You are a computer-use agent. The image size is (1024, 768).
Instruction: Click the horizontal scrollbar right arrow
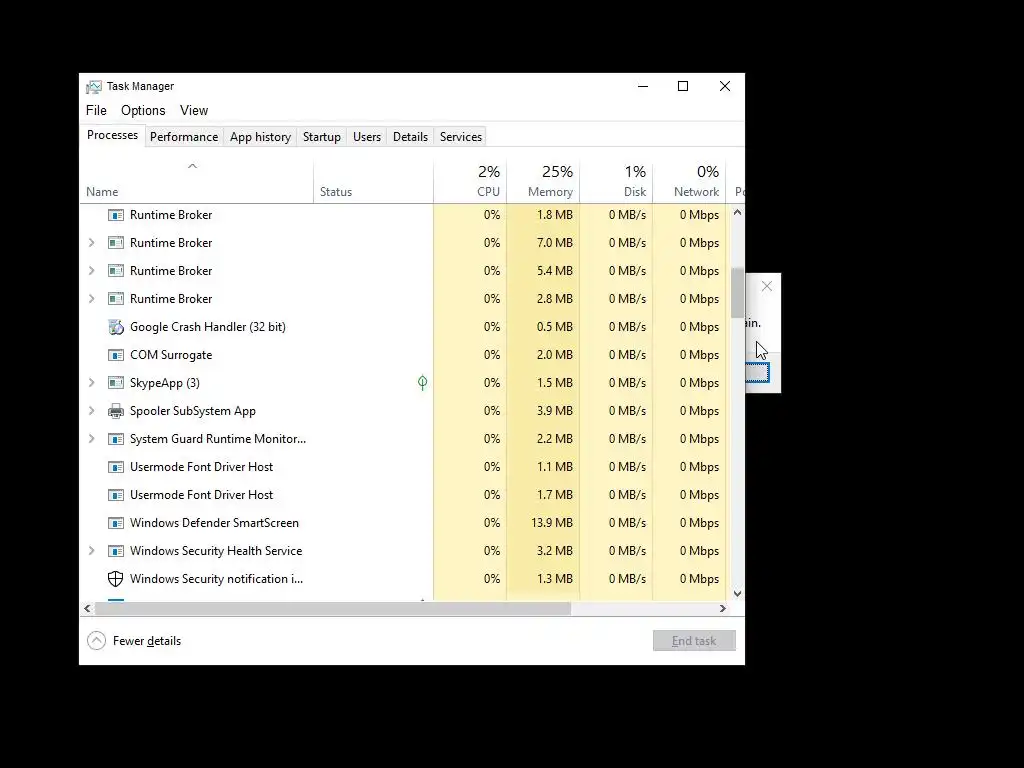click(x=722, y=609)
